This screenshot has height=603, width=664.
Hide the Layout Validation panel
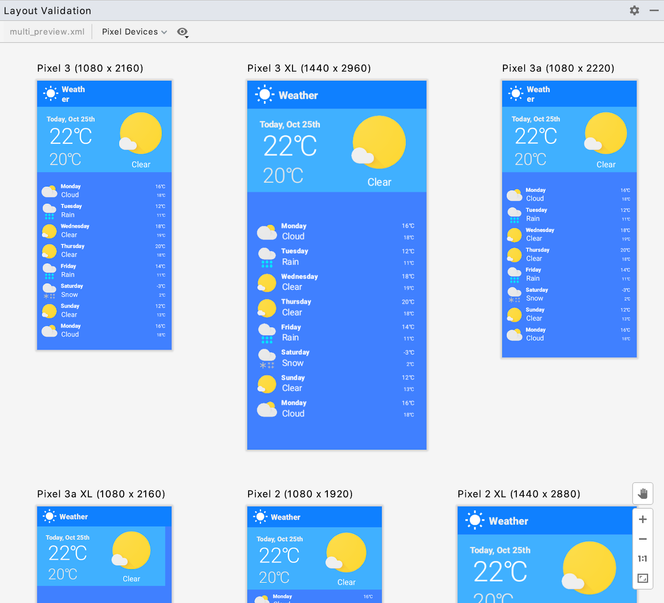654,10
